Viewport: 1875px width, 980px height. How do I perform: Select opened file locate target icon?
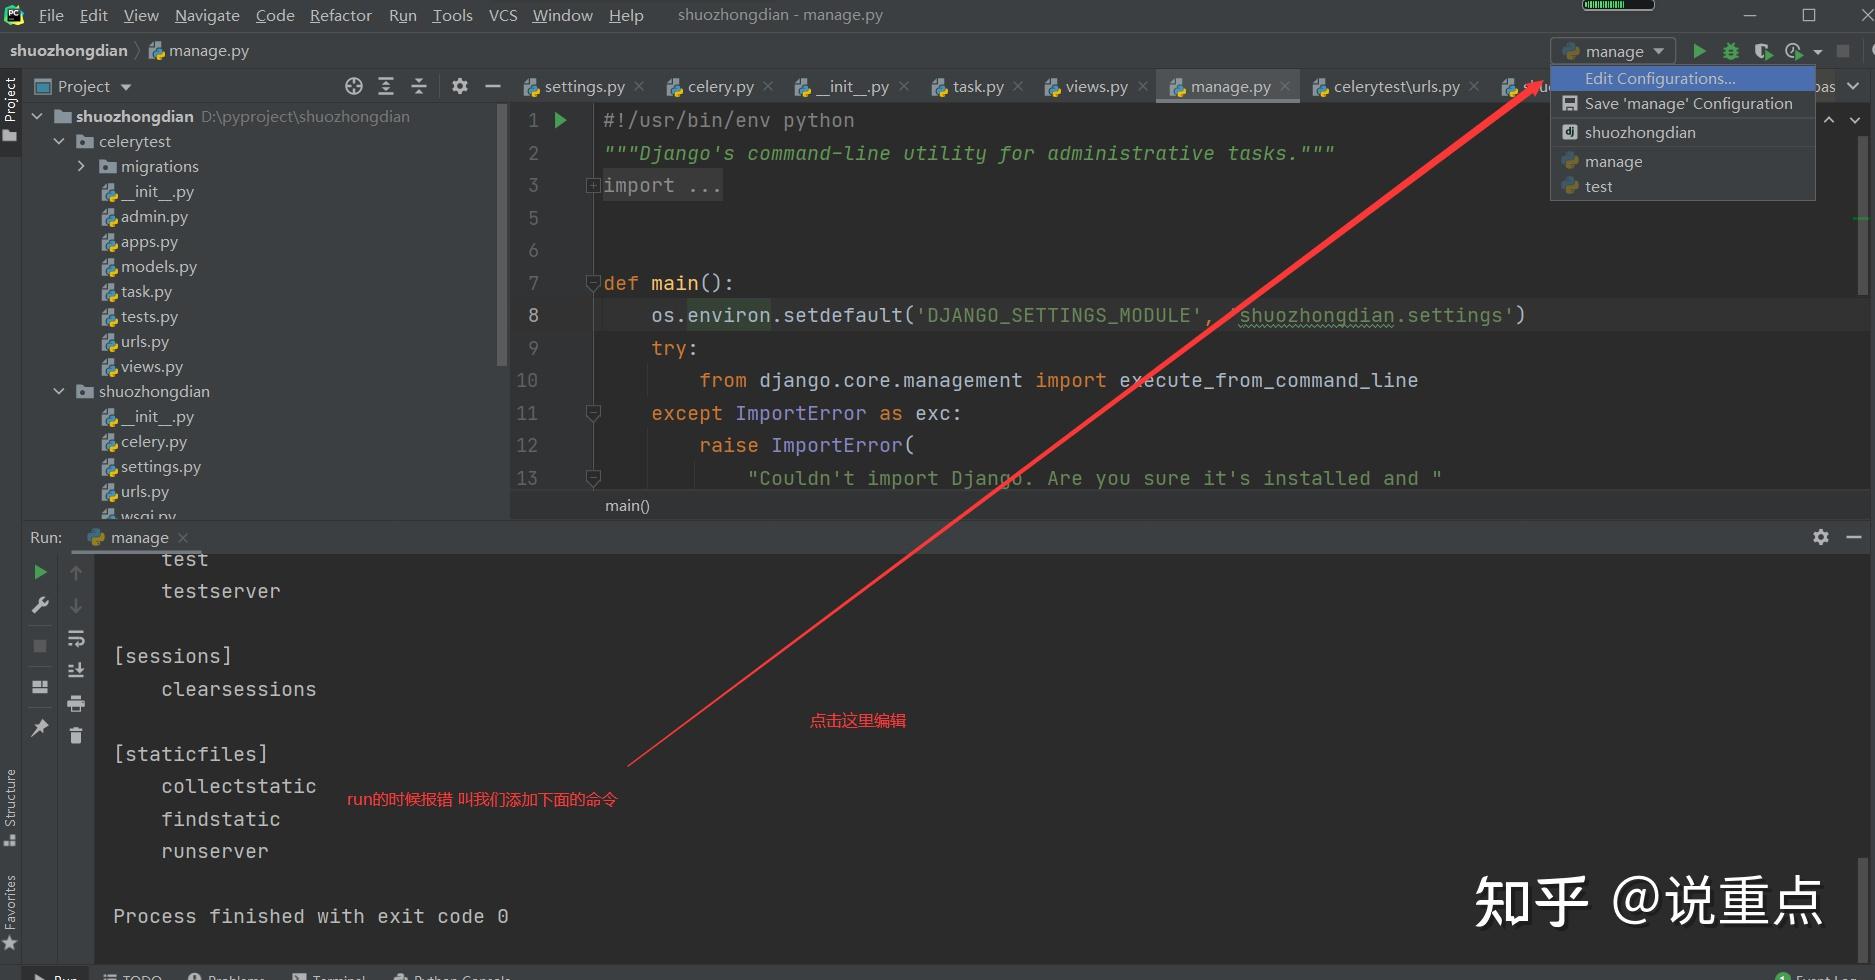(x=353, y=87)
